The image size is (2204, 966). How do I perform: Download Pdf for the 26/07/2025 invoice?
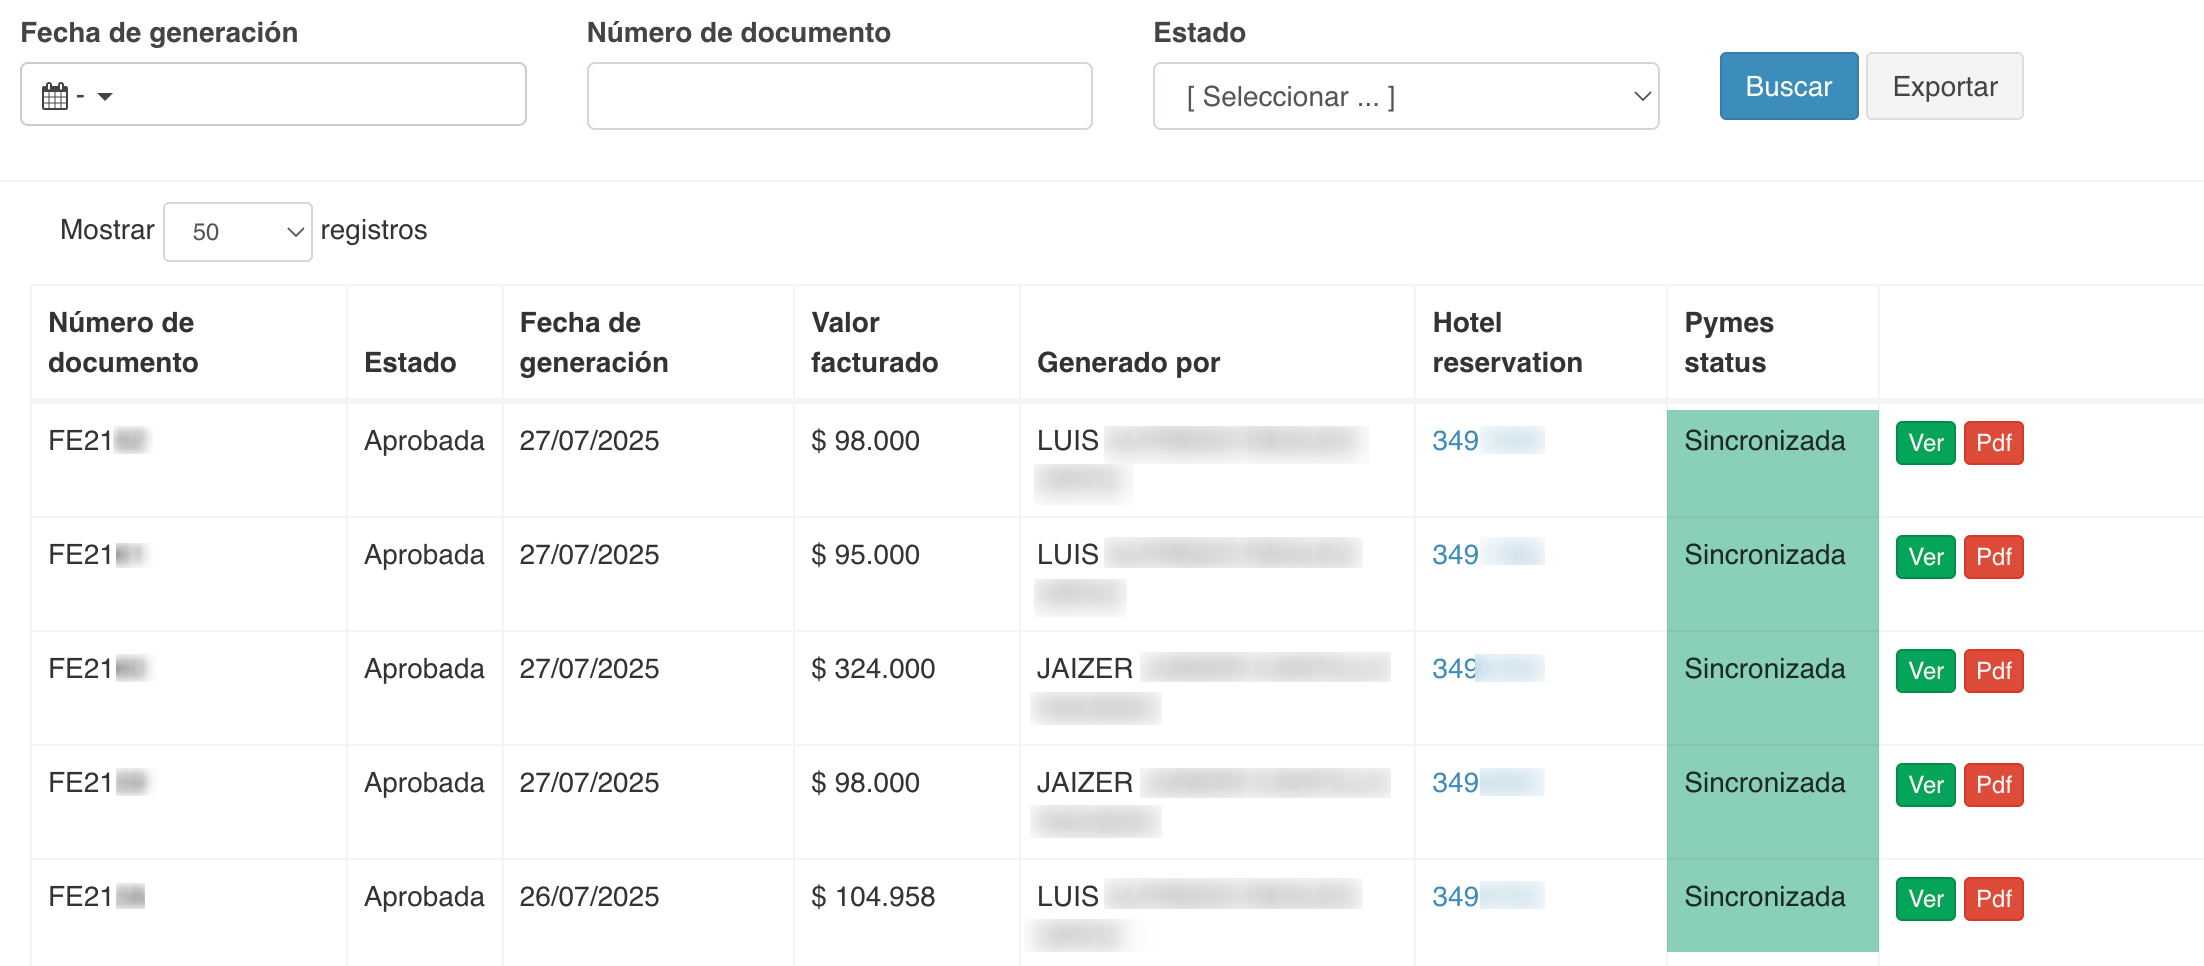pyautogui.click(x=1993, y=899)
